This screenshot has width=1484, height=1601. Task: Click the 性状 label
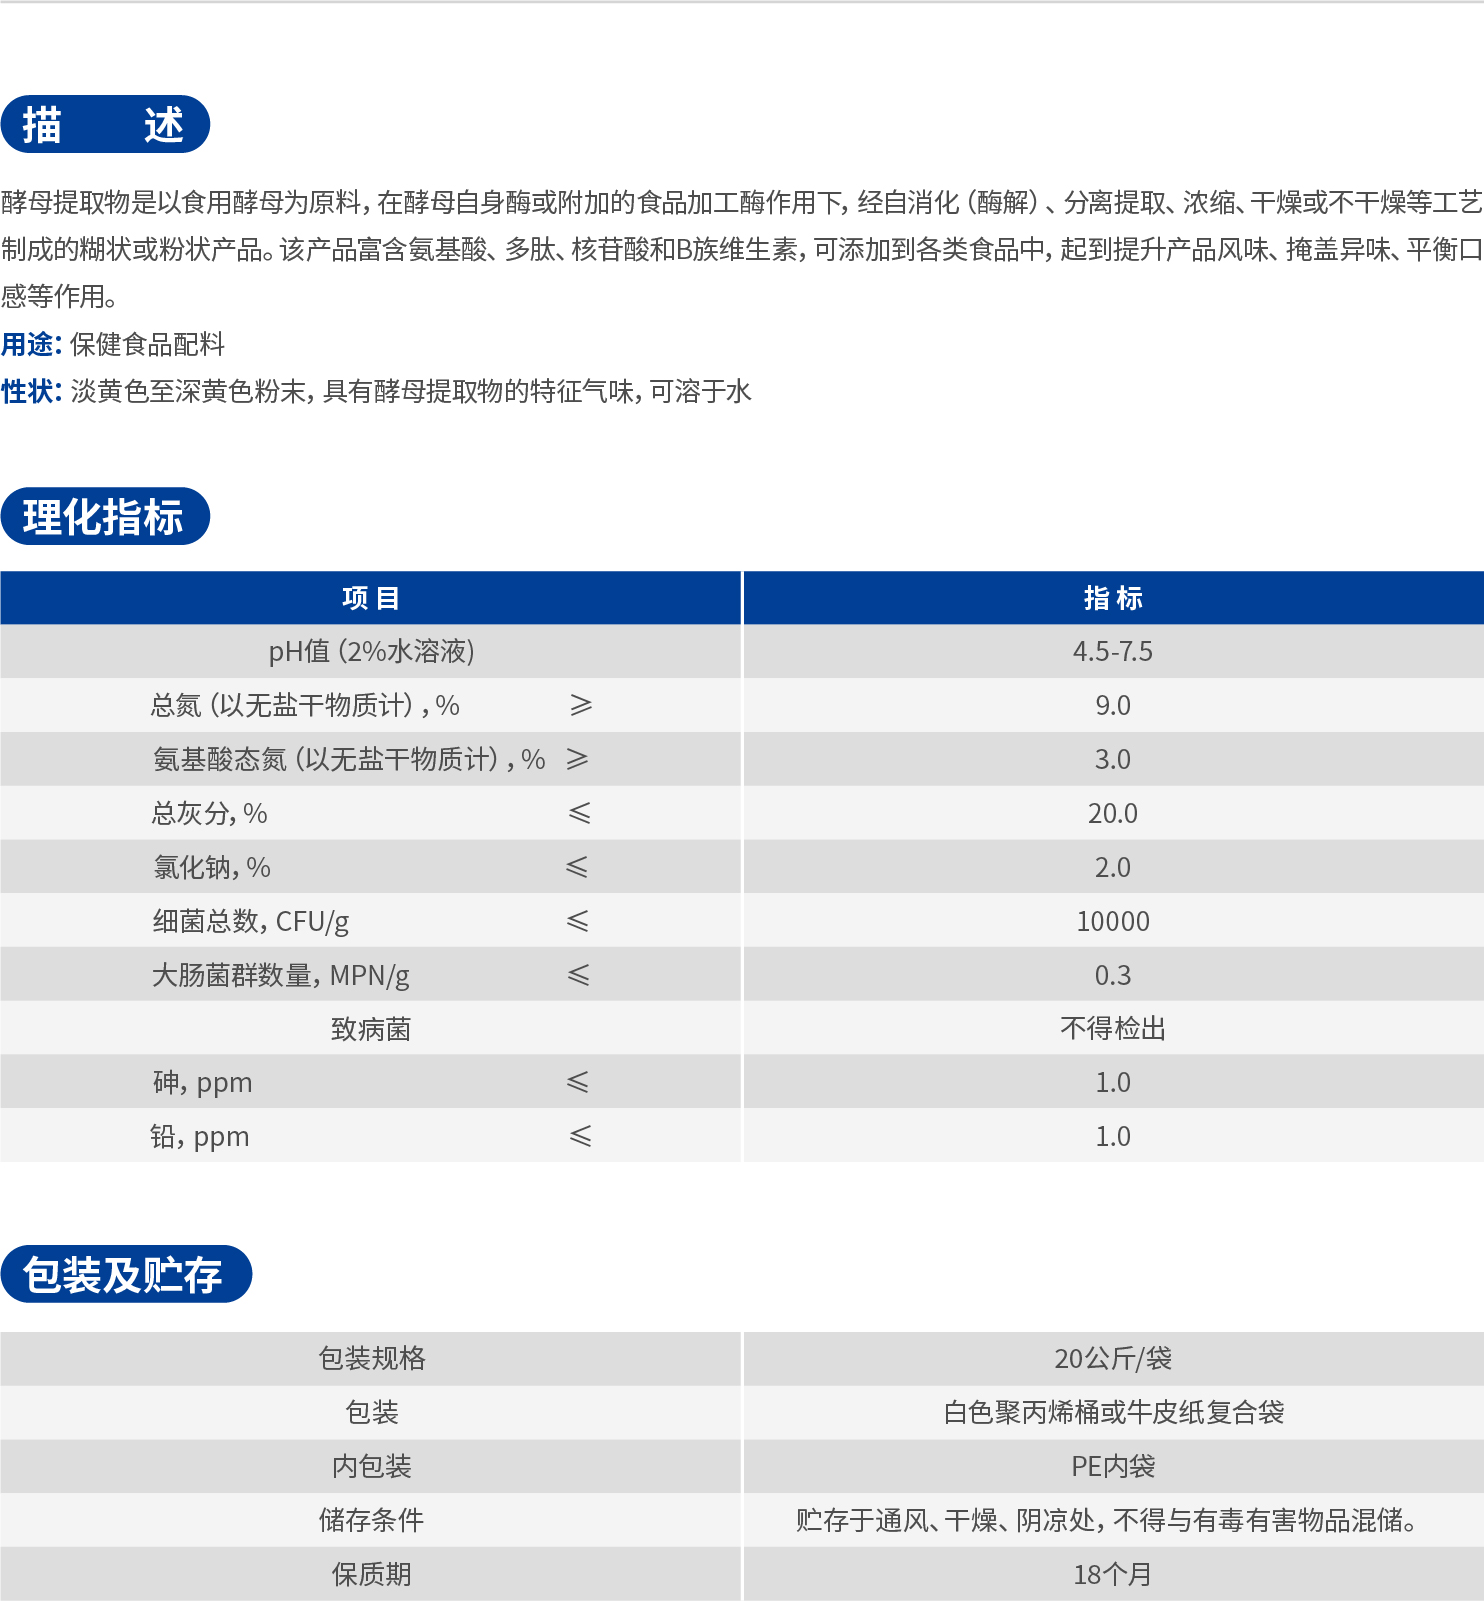coord(31,391)
